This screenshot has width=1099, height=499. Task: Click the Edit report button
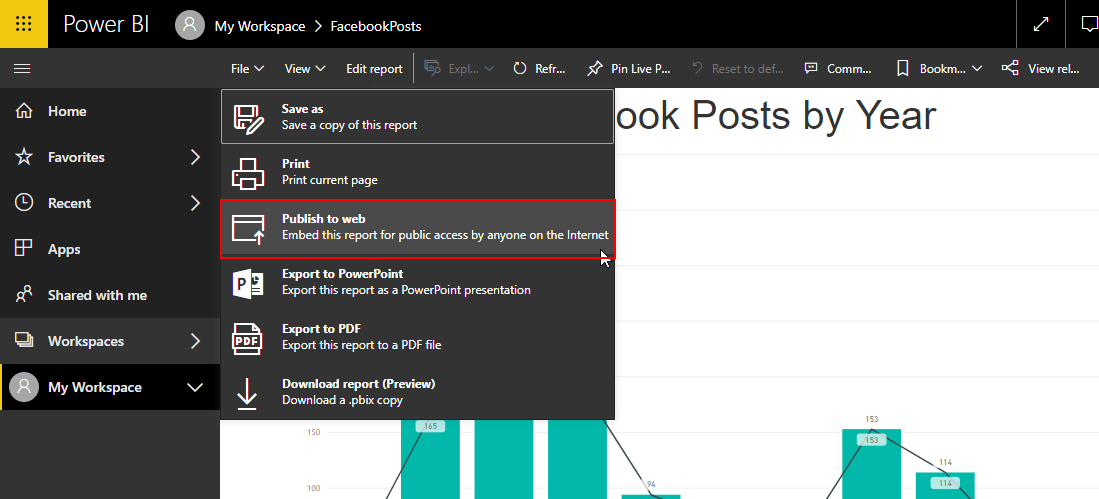pyautogui.click(x=374, y=69)
